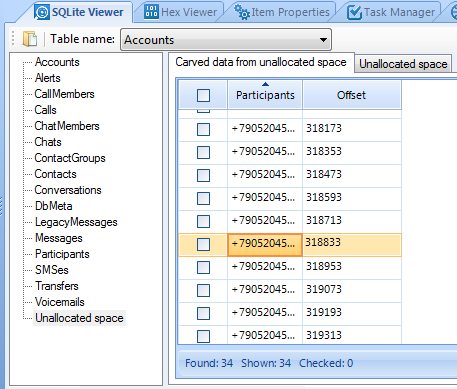Select SMSes in the table tree

click(52, 270)
